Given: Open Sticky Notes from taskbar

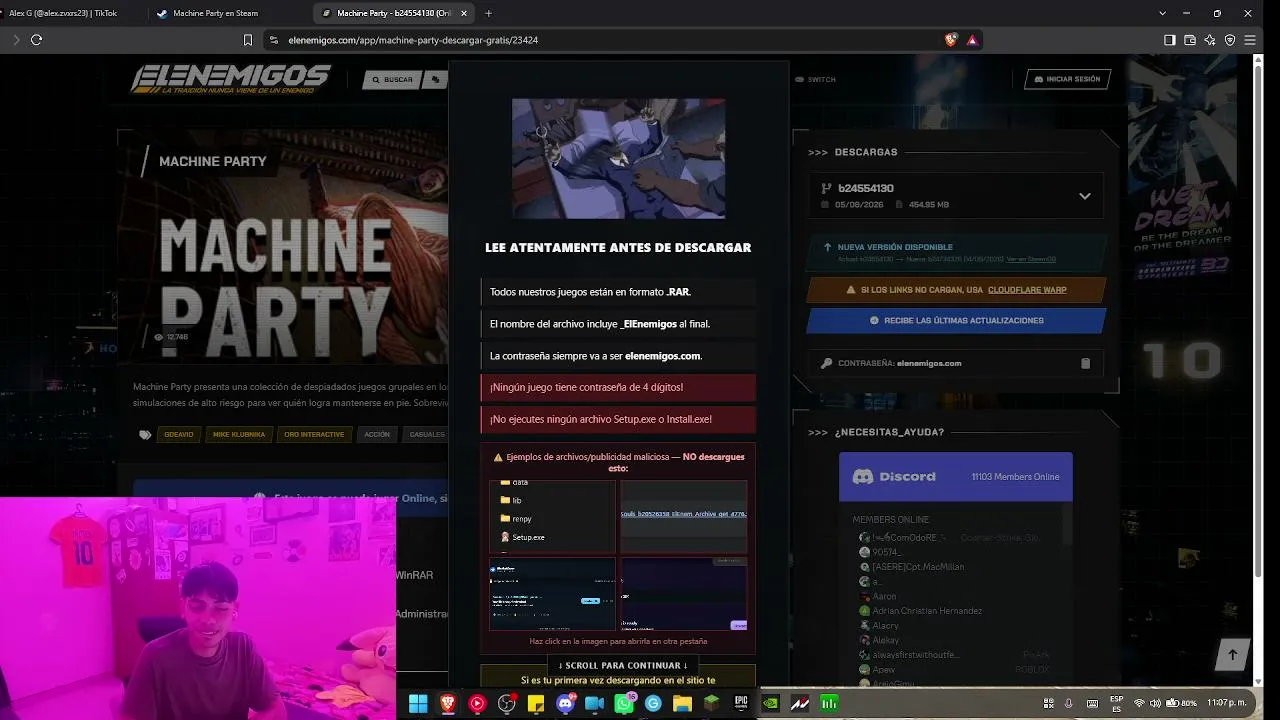Looking at the screenshot, I should click(536, 704).
